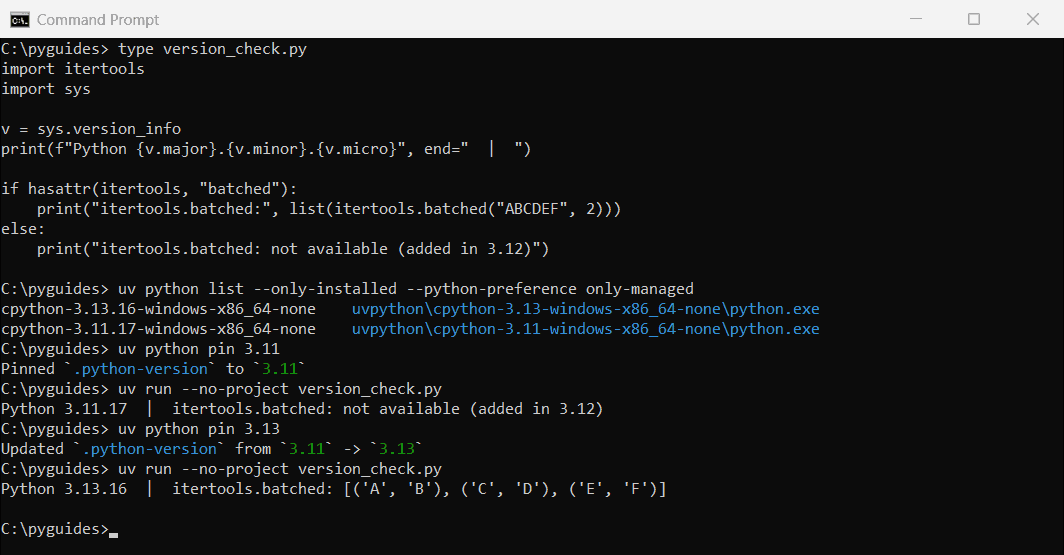Click the batched output list [('A', 'B'), ...]
The height and width of the screenshot is (555, 1064).
pos(505,489)
